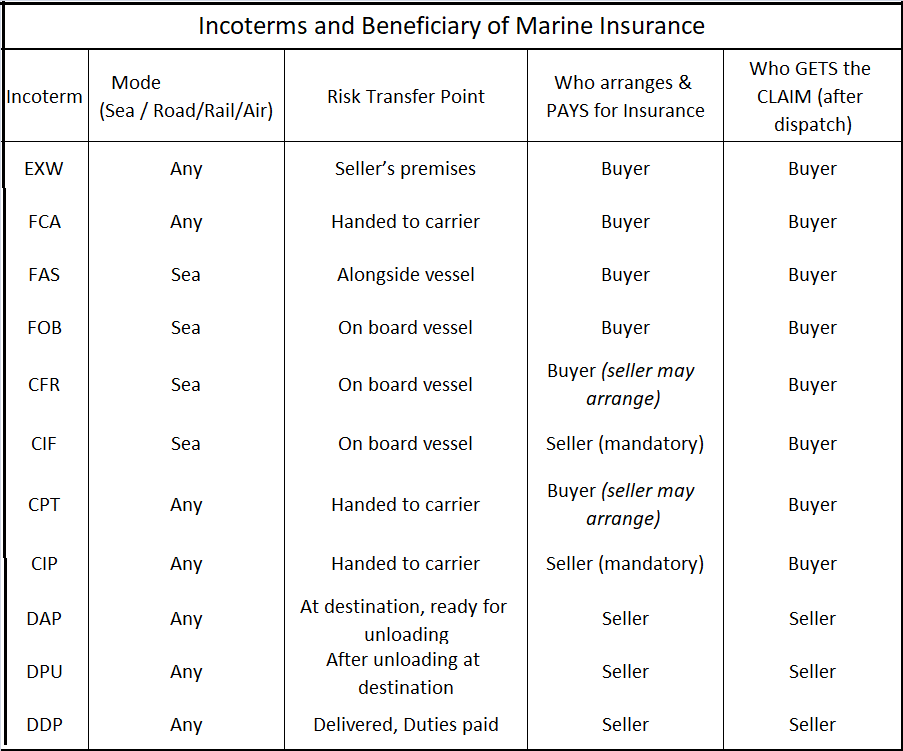
Task: Select the 'Risk Transfer Point' column header
Action: coord(406,97)
